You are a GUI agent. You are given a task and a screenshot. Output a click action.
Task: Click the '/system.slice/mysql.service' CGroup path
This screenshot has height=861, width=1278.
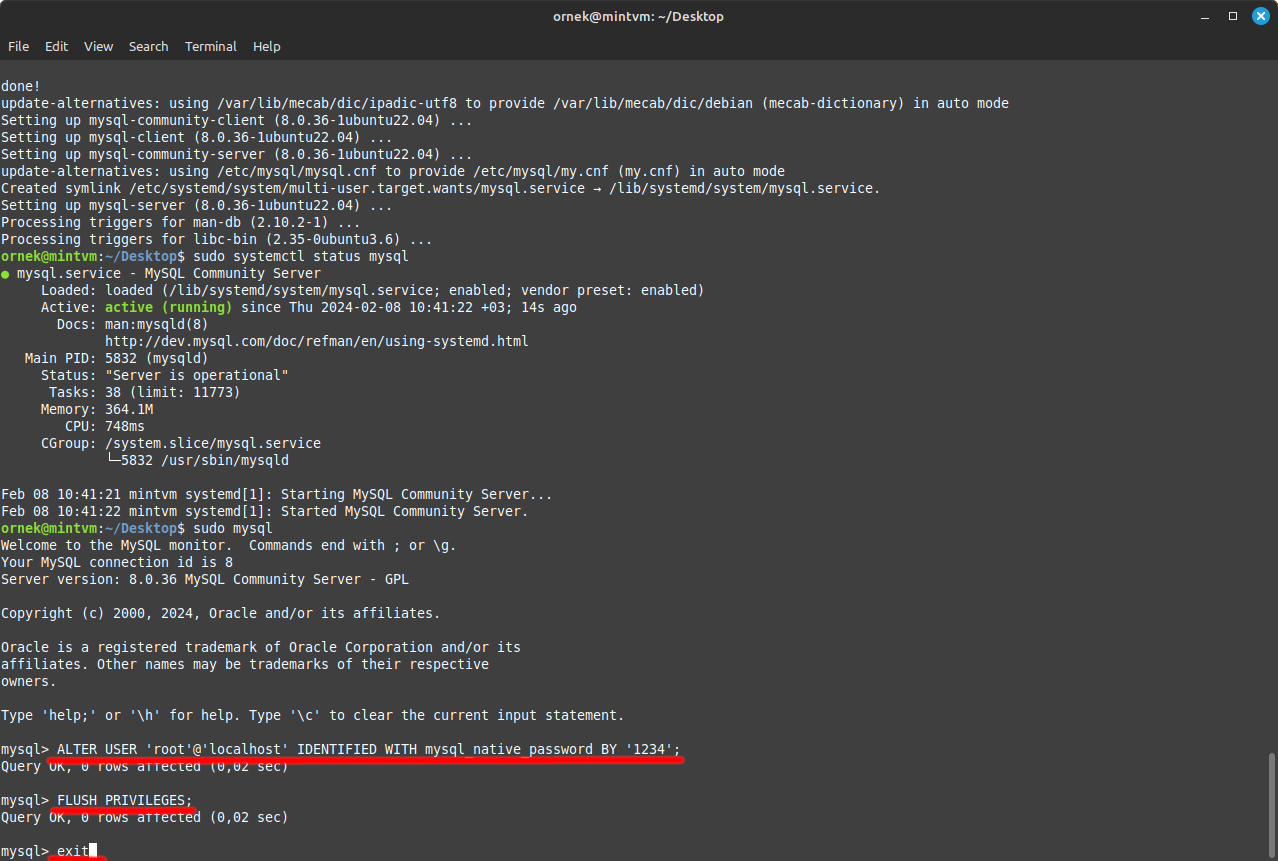pyautogui.click(x=213, y=443)
